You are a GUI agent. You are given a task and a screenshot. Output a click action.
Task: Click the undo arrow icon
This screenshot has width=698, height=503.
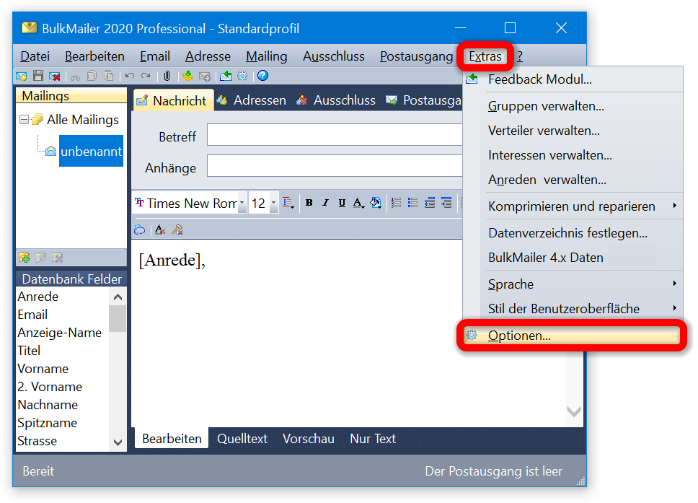(x=129, y=76)
